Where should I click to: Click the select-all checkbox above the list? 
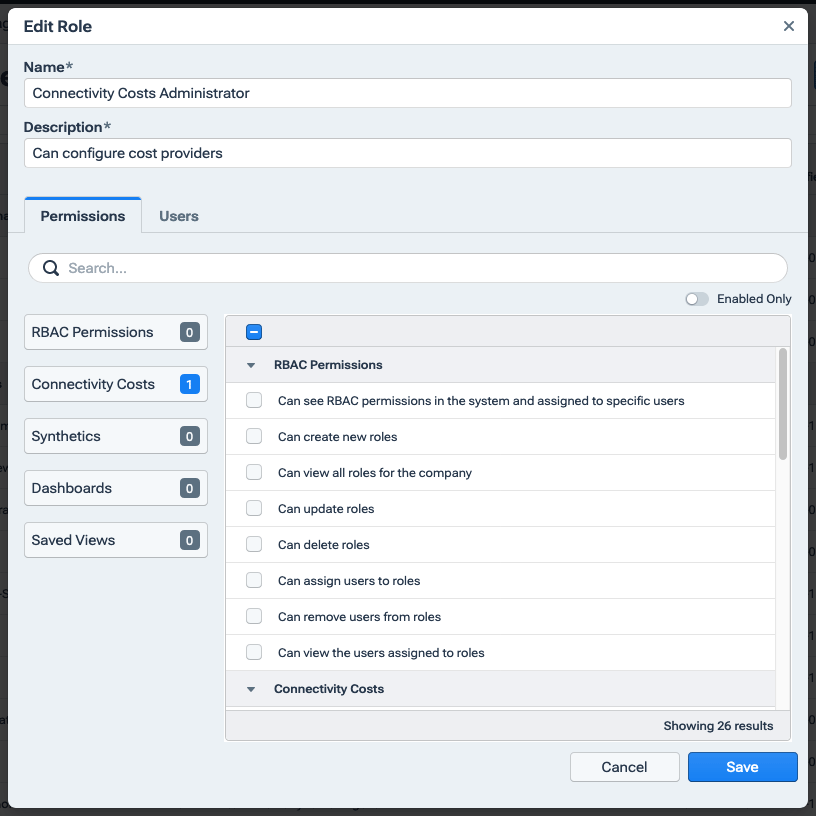coord(253,330)
